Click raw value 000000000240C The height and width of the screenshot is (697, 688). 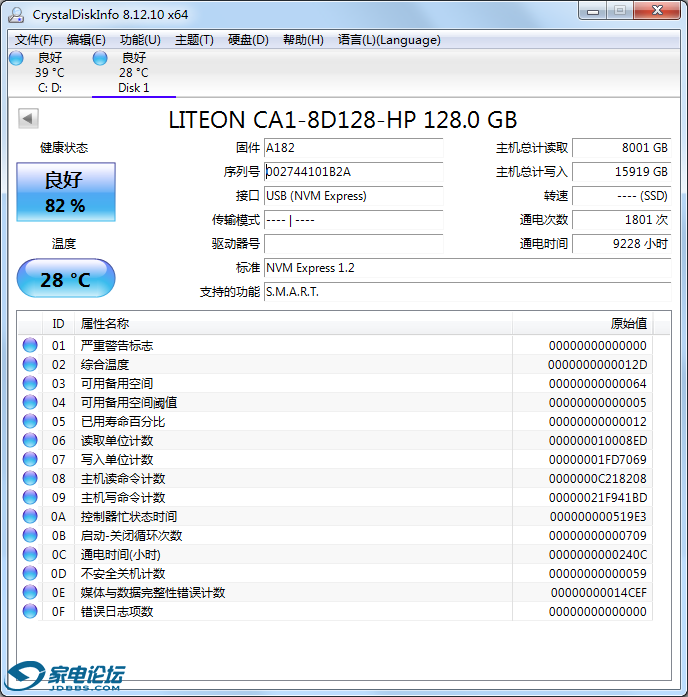598,554
